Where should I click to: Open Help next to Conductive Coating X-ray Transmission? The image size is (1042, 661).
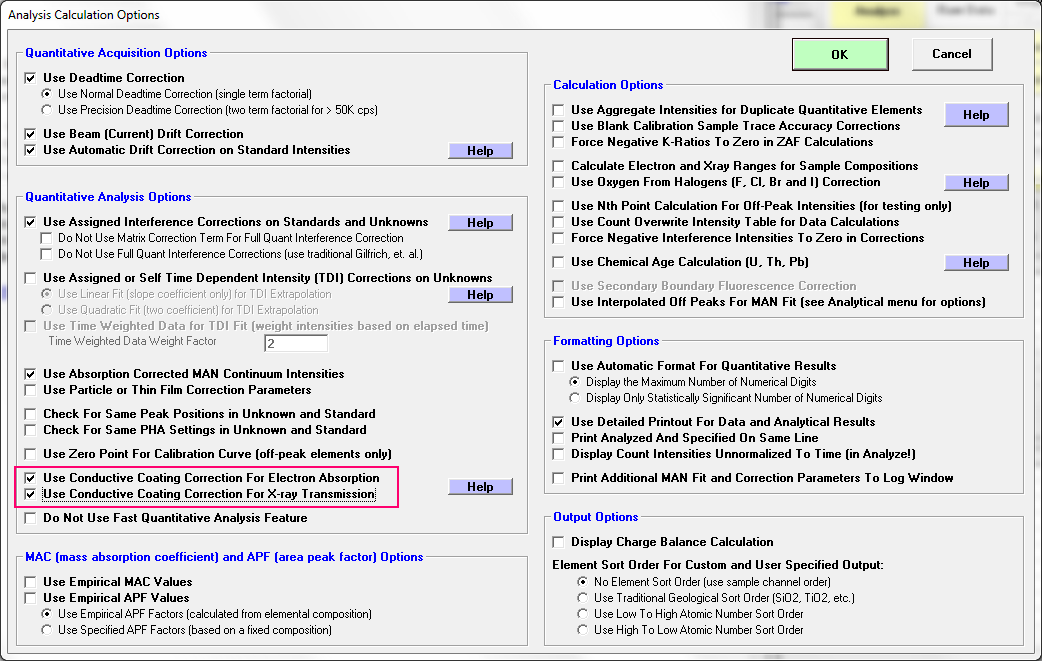coord(480,487)
